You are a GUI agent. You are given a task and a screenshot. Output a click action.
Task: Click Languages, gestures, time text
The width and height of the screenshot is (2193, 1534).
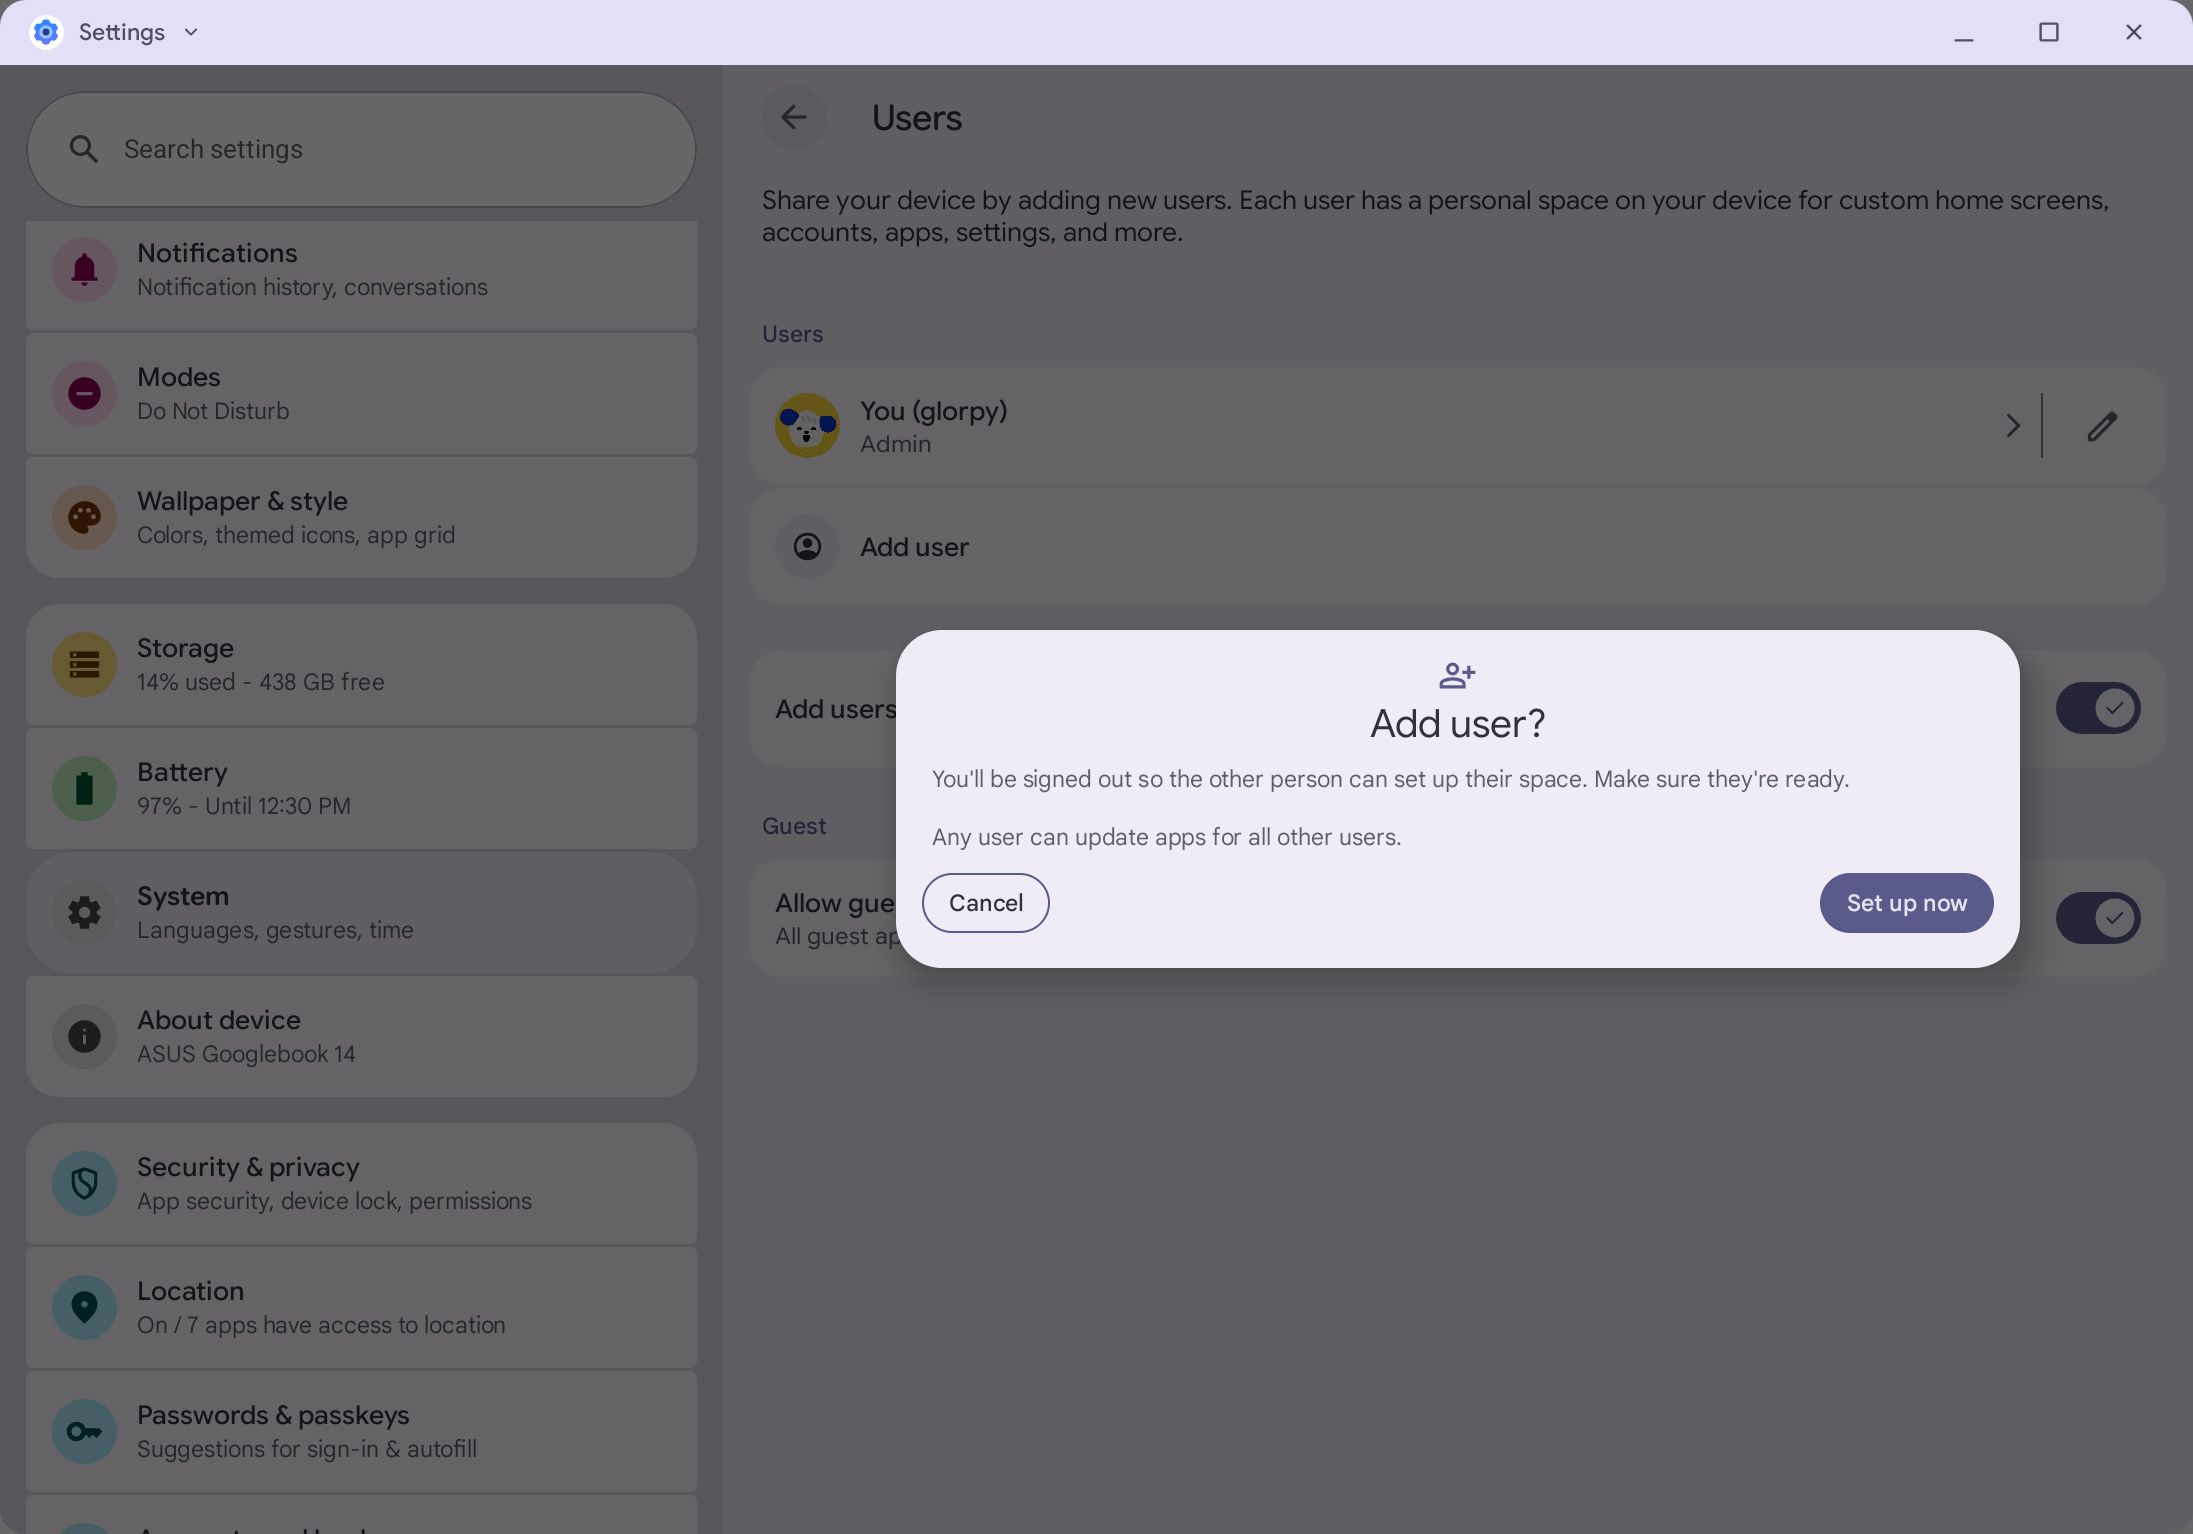[275, 930]
